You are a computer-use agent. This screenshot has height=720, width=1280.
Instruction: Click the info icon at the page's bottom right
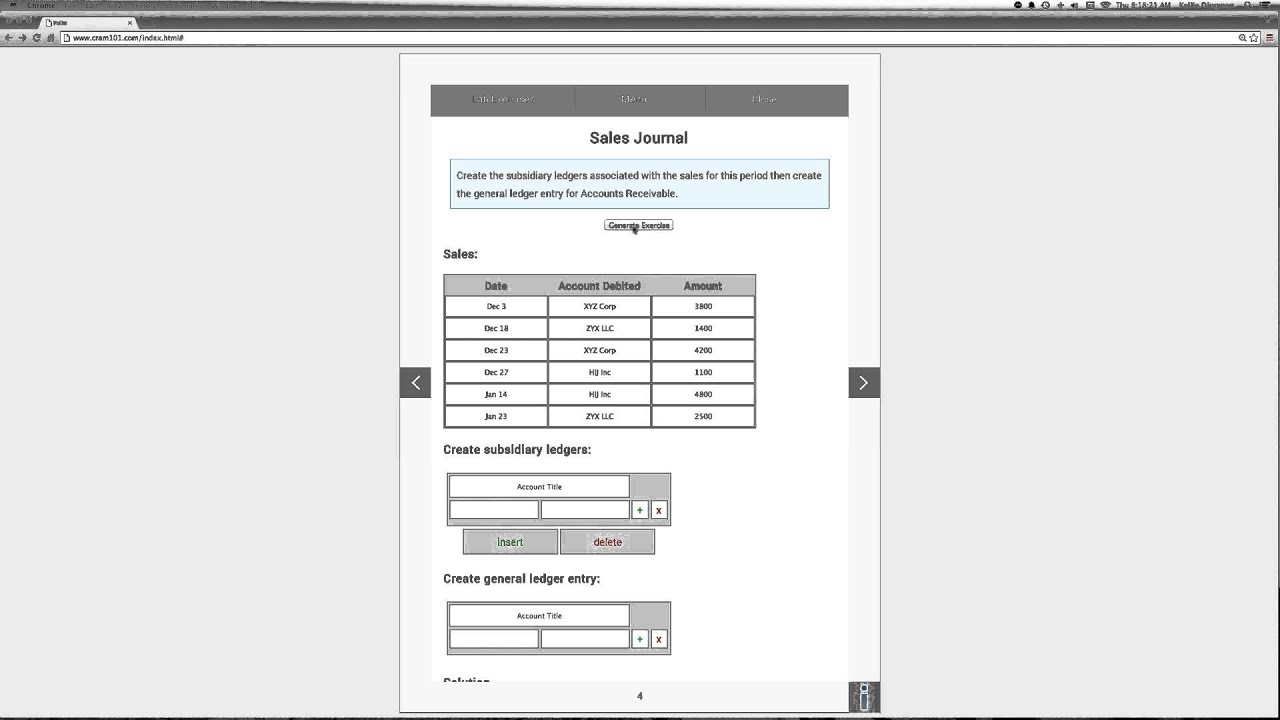tap(864, 697)
